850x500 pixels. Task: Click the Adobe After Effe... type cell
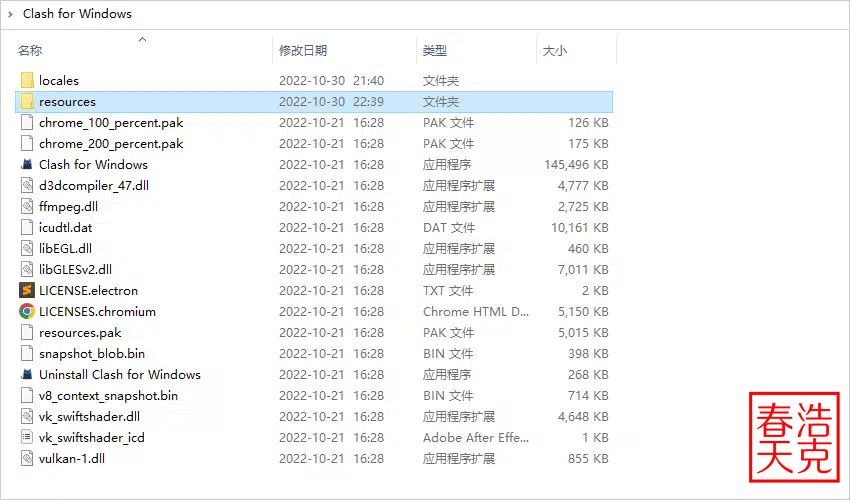pyautogui.click(x=476, y=438)
